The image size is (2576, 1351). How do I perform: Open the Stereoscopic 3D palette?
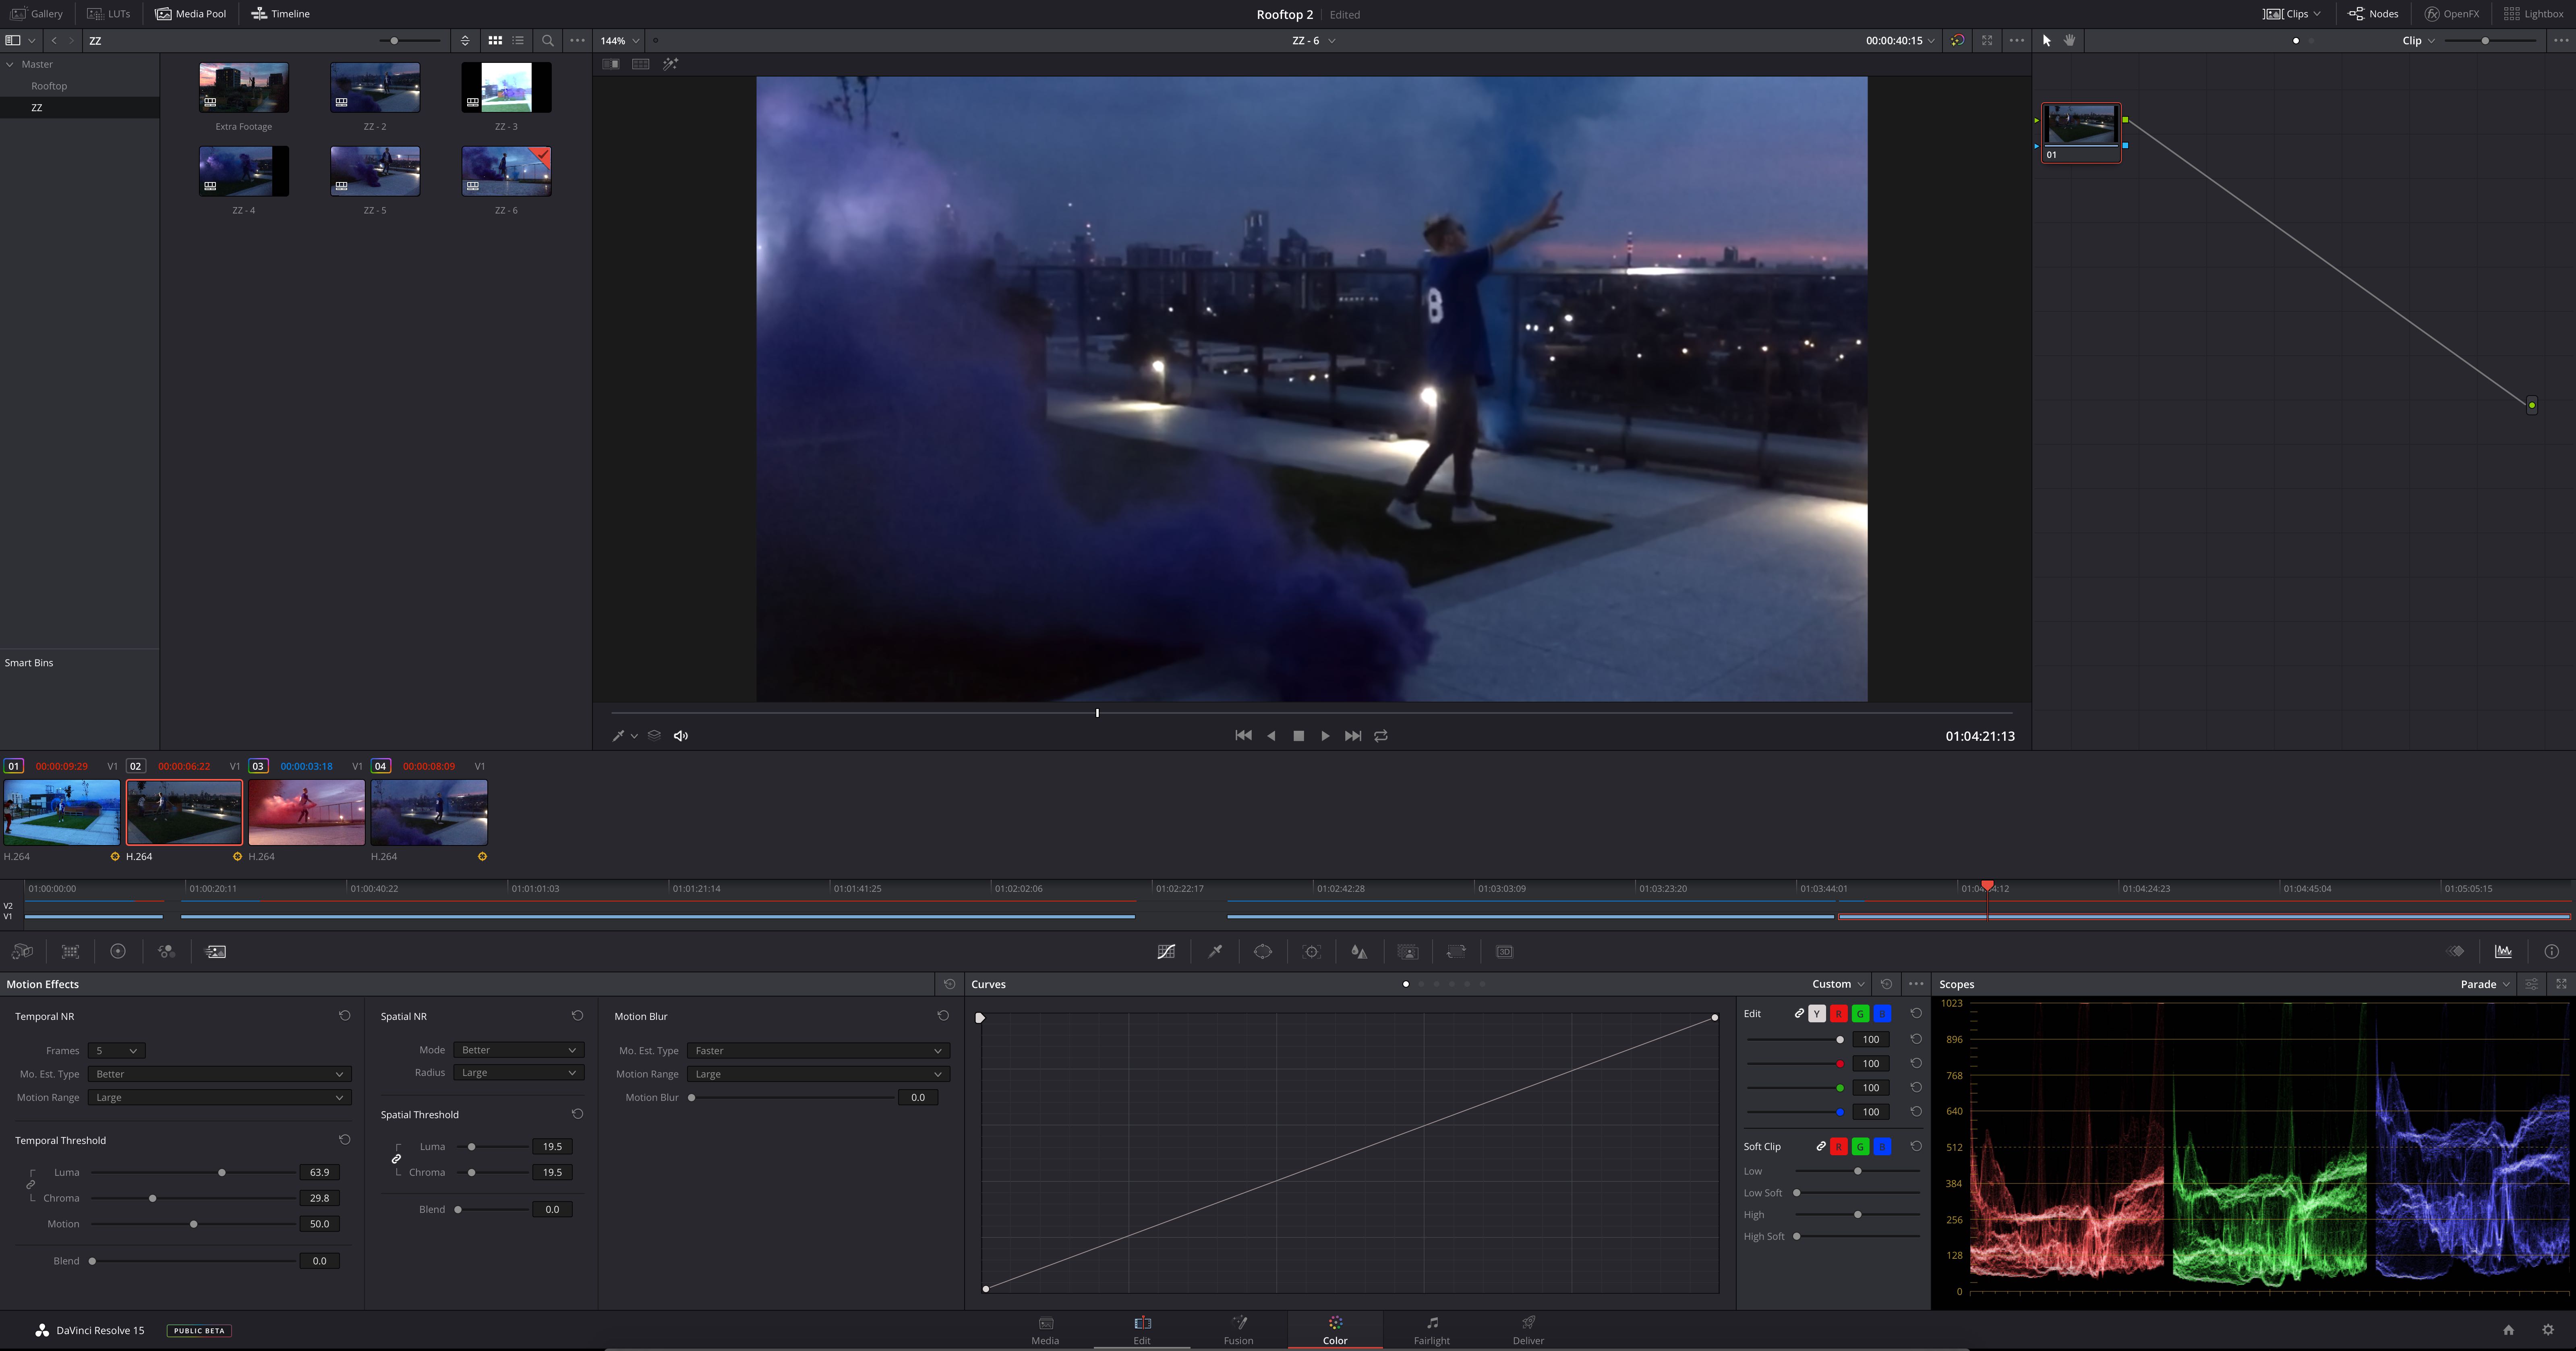[1504, 951]
